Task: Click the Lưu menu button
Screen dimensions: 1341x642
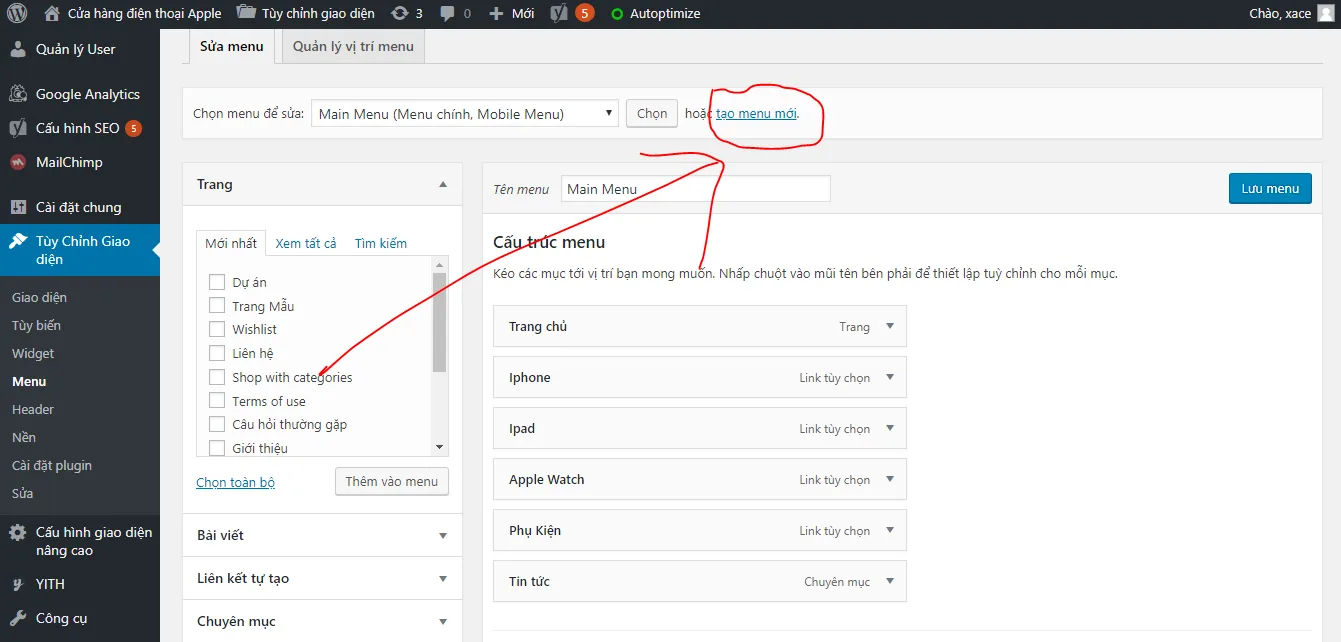Action: pyautogui.click(x=1270, y=188)
